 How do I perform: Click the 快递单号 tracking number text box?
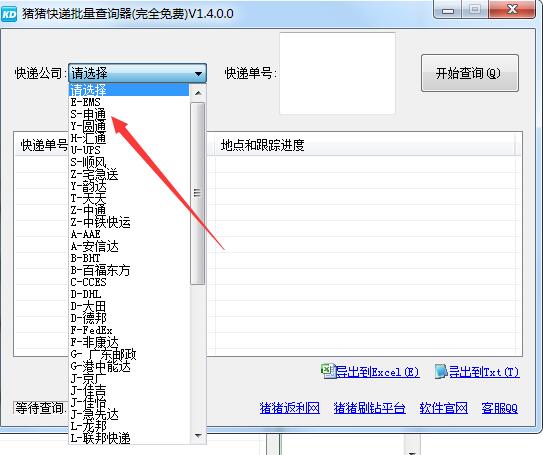[x=337, y=73]
